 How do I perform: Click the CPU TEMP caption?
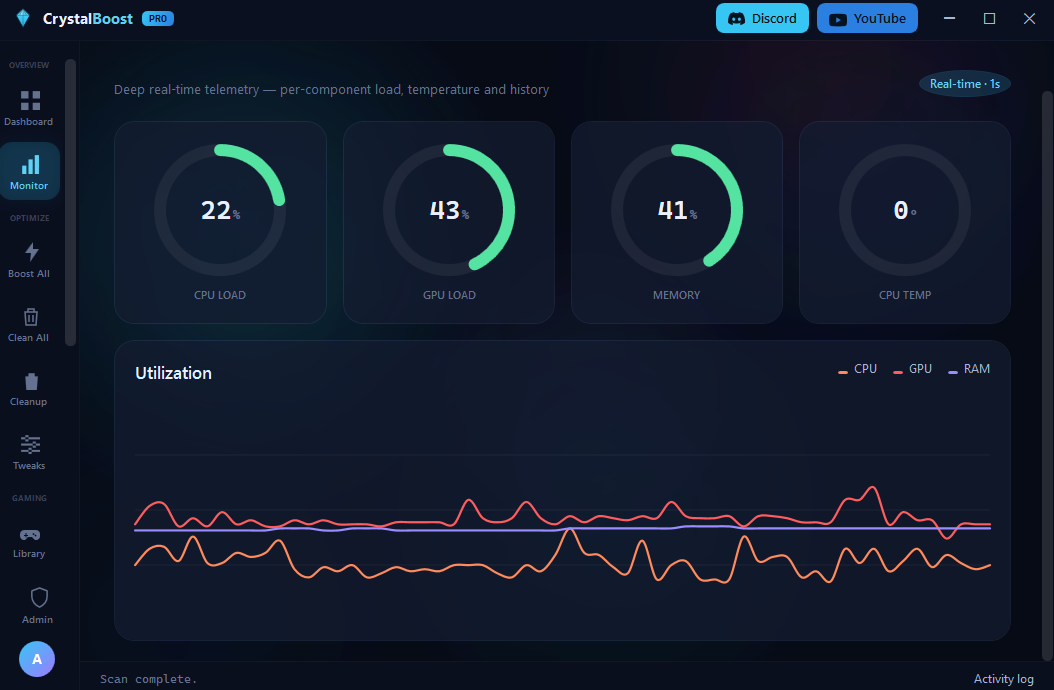click(x=905, y=295)
